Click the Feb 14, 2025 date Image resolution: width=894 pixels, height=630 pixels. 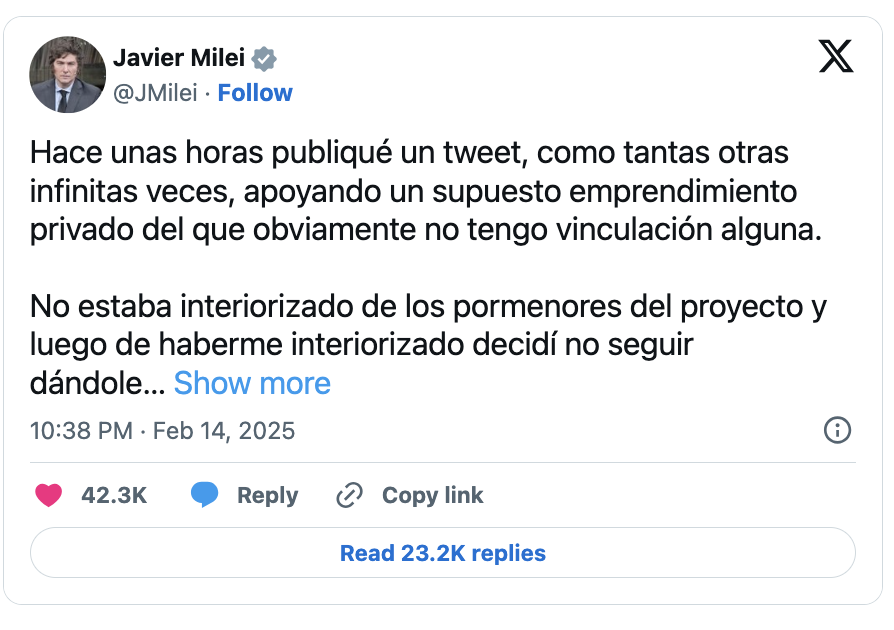coord(225,431)
